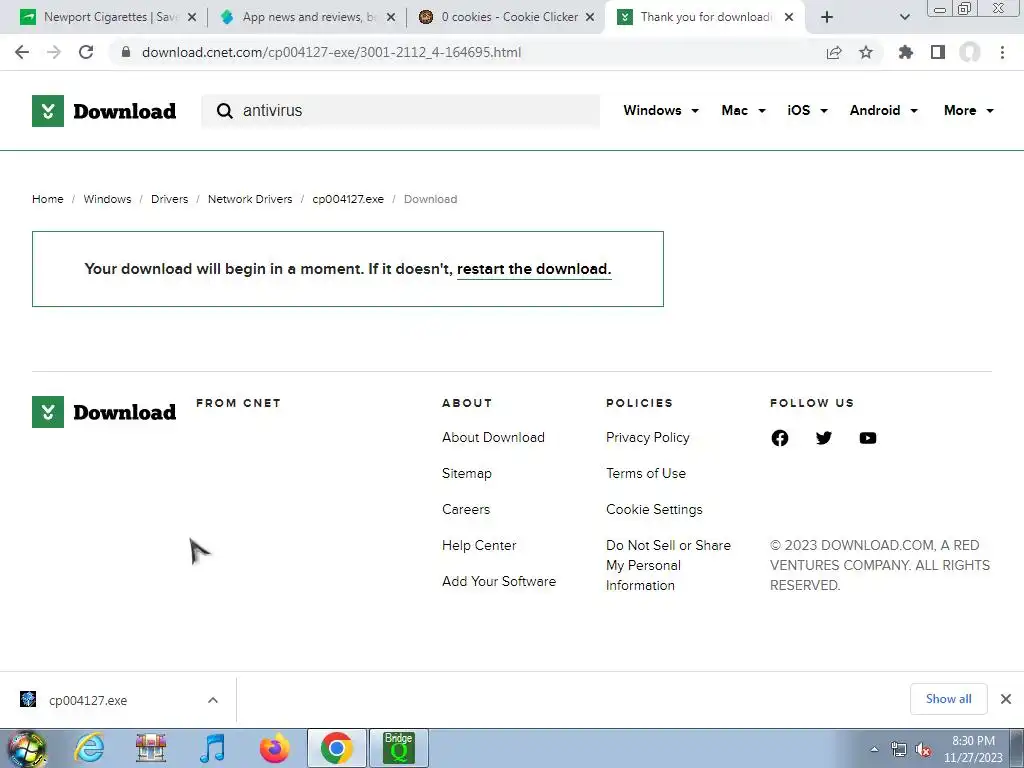The image size is (1024, 768).
Task: Click the Windows breadcrumb link
Action: click(x=107, y=199)
